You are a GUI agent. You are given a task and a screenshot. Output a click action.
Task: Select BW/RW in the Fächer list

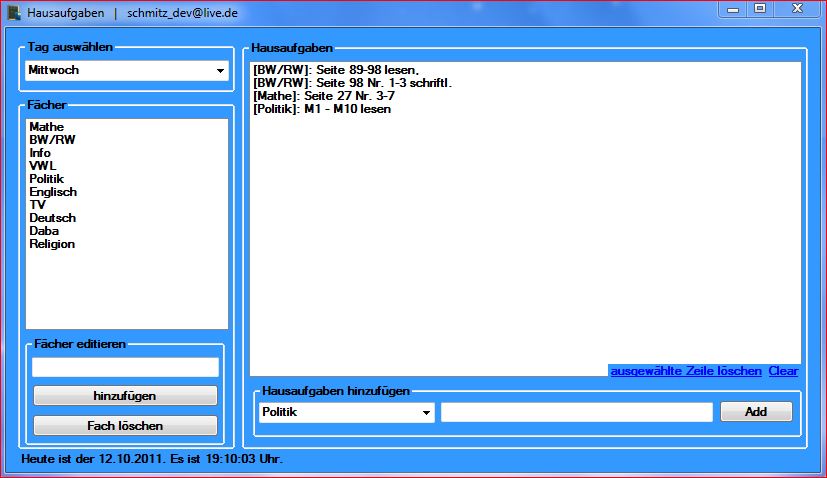tap(52, 140)
